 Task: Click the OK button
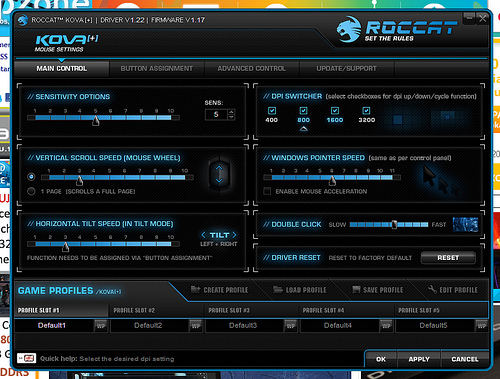pyautogui.click(x=381, y=359)
